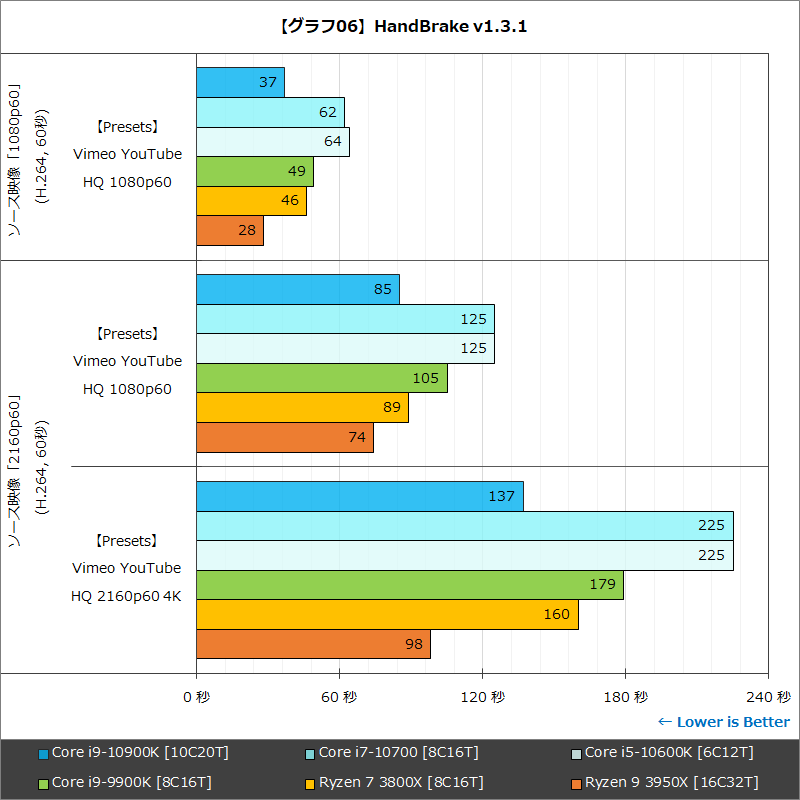Click the 0 秒 axis label
This screenshot has height=800, width=800.
(196, 697)
